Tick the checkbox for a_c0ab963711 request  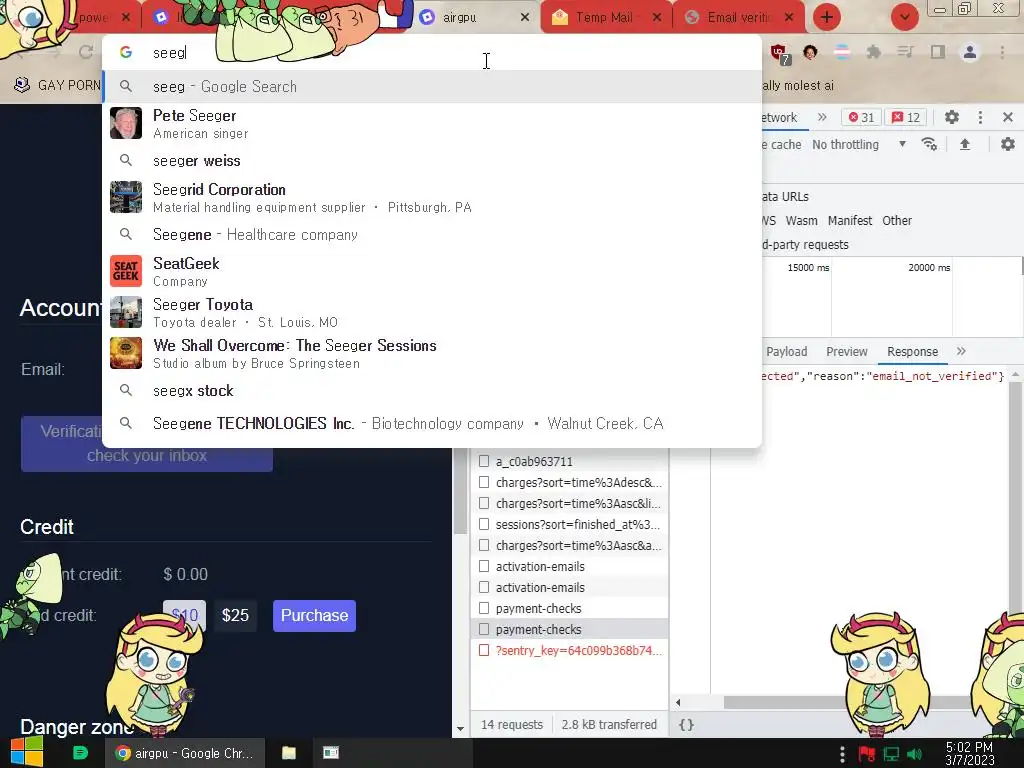(484, 461)
